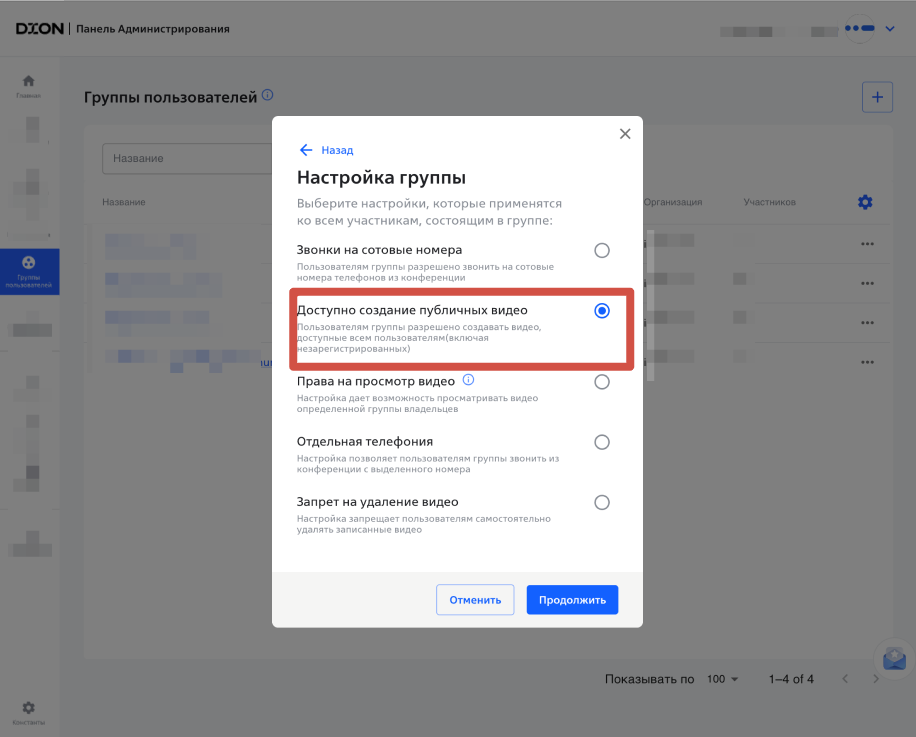Close the Настройка группы dialog with X
This screenshot has width=916, height=737.
coord(625,134)
